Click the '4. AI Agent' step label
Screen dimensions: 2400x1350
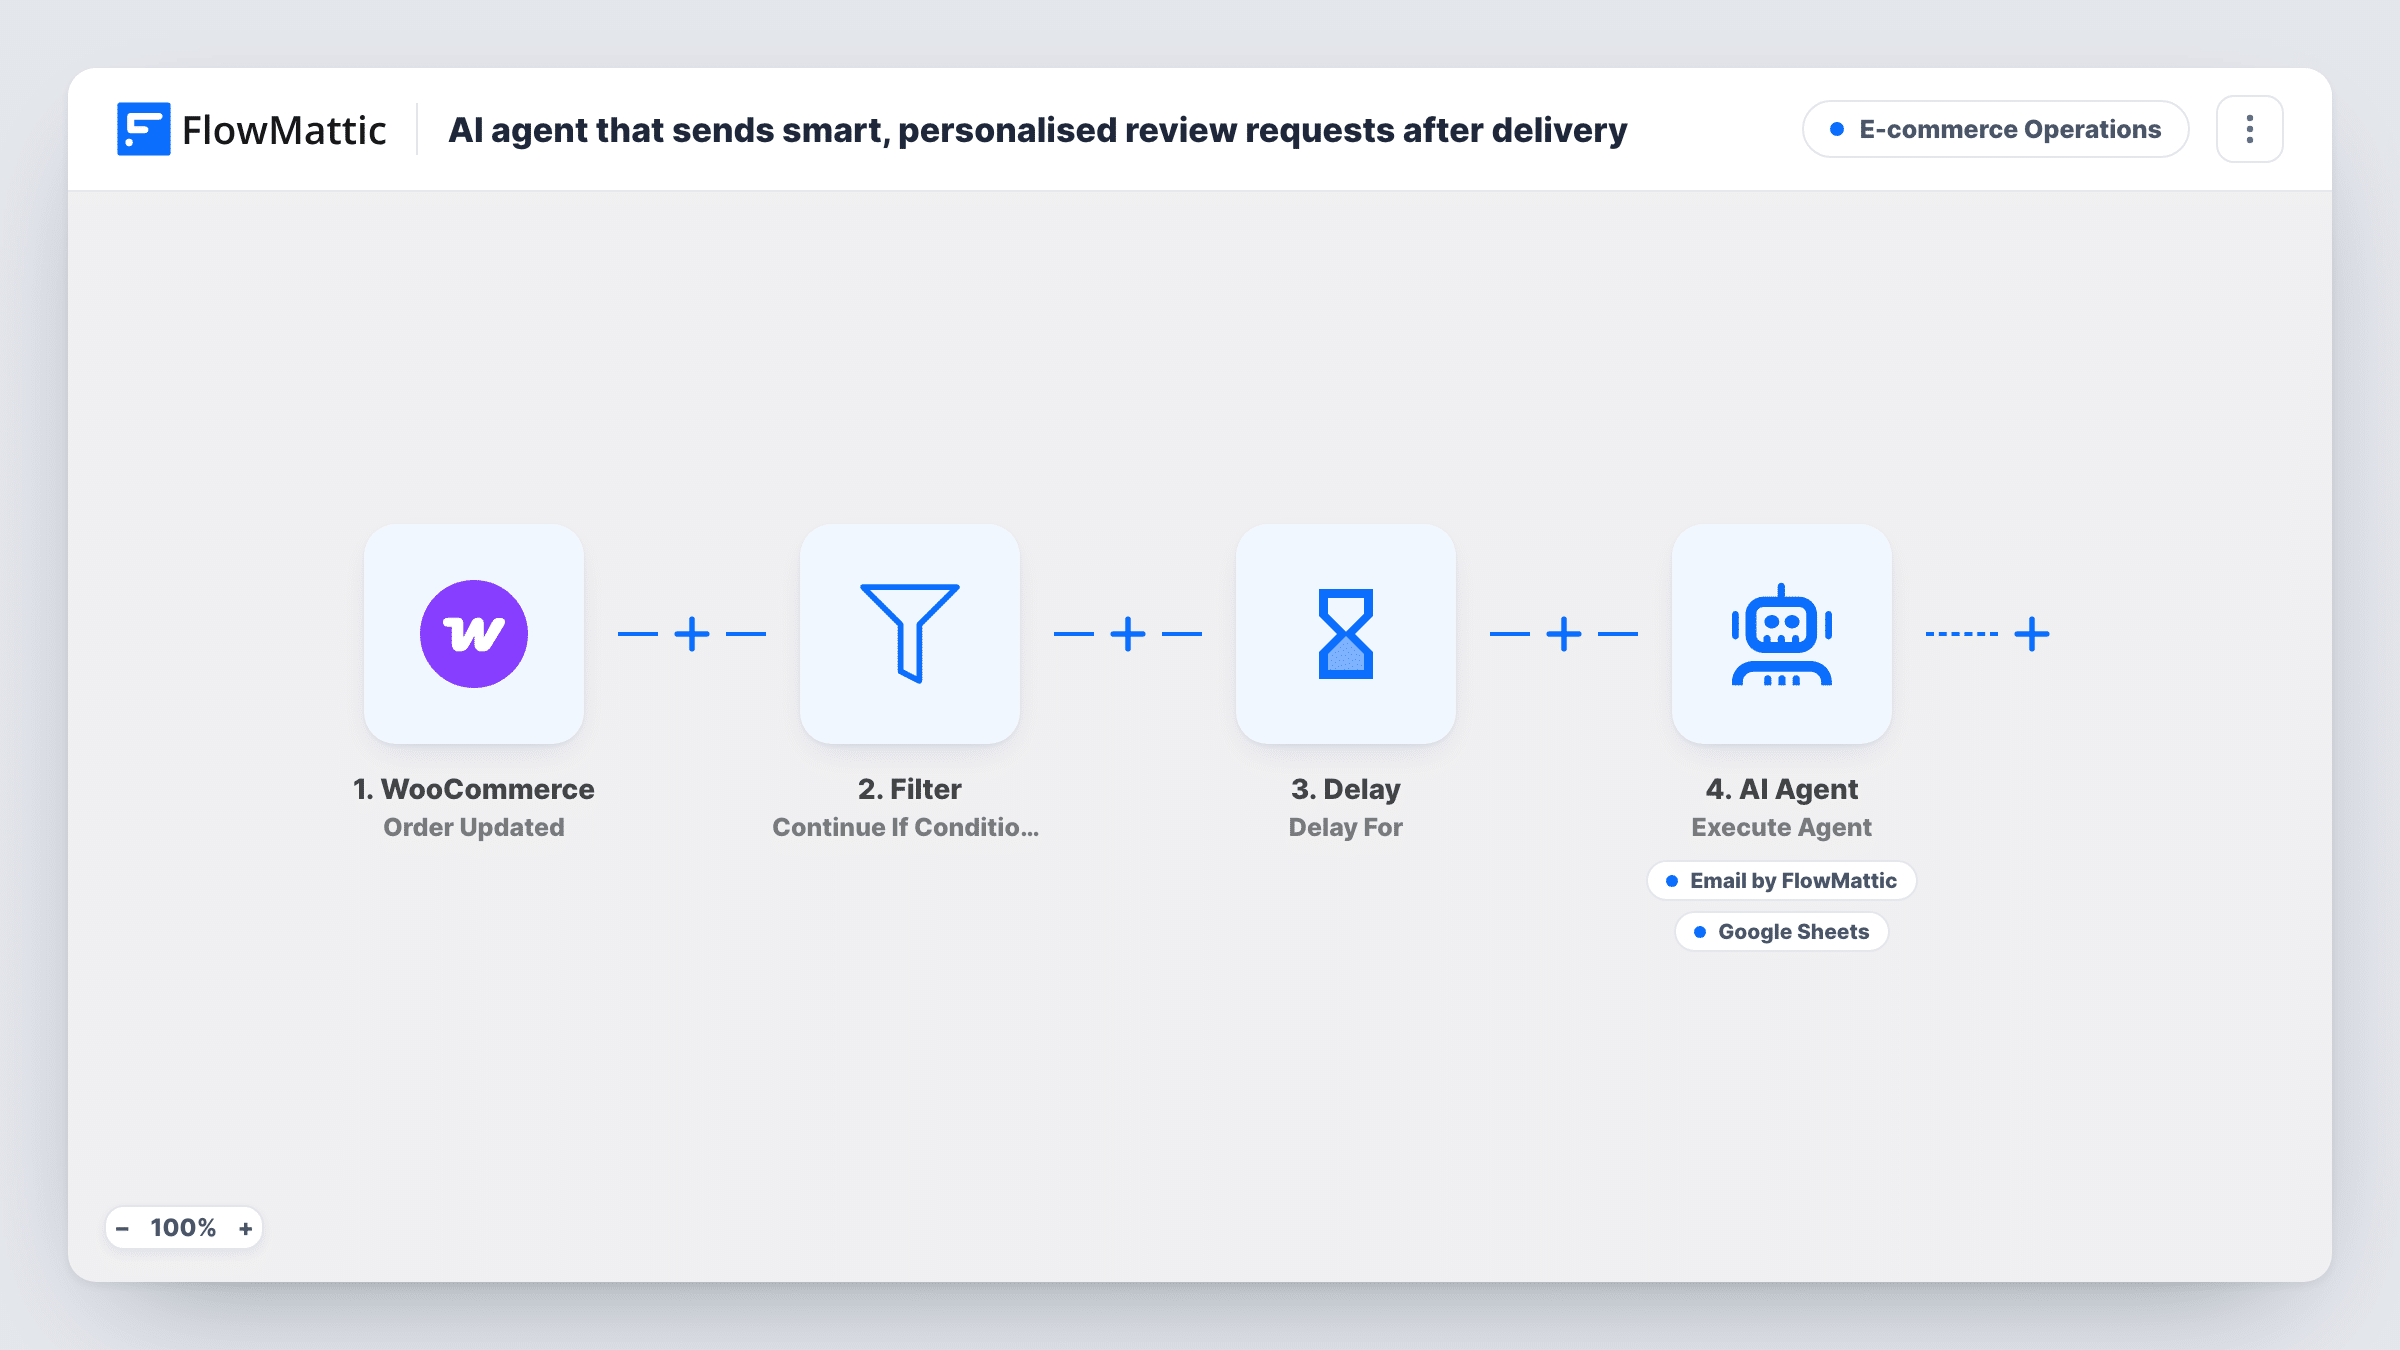(x=1782, y=789)
